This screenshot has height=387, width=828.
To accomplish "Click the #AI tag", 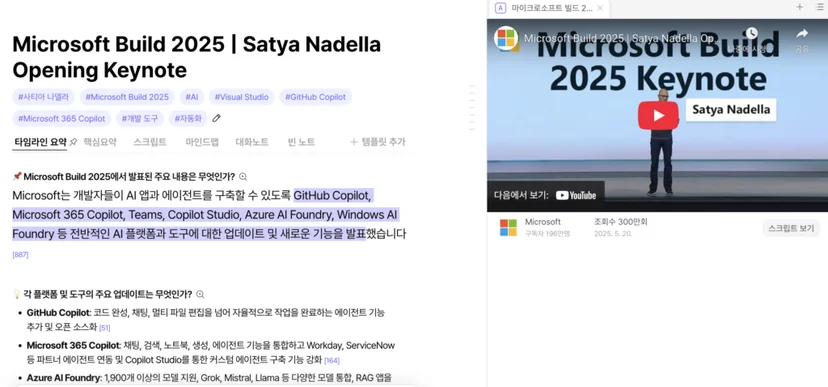I will point(192,97).
